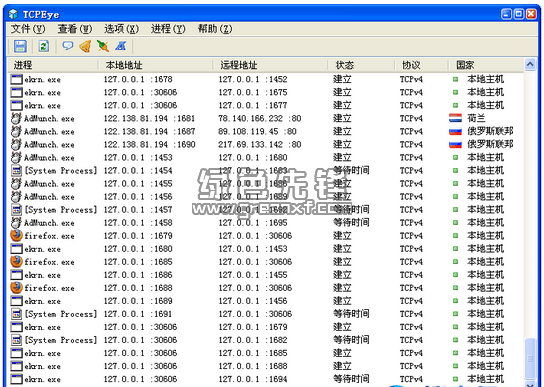
Task: Click ekrn.exe icon at local port 1680
Action: coord(16,249)
